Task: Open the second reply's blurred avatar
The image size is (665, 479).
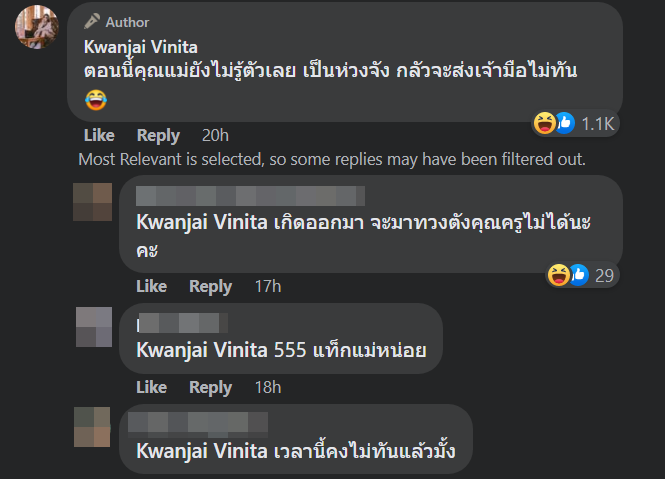Action: pos(94,326)
